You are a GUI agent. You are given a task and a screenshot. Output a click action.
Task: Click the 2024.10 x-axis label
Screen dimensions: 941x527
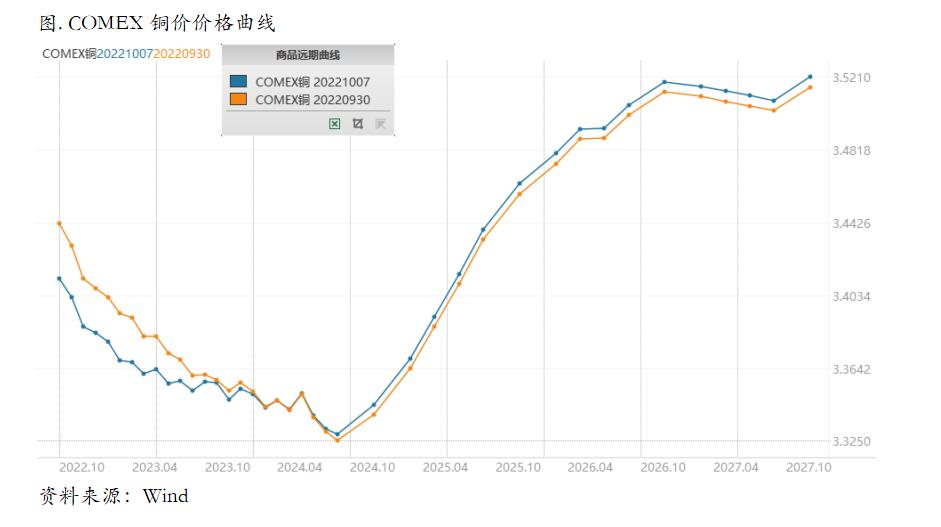[x=372, y=467]
